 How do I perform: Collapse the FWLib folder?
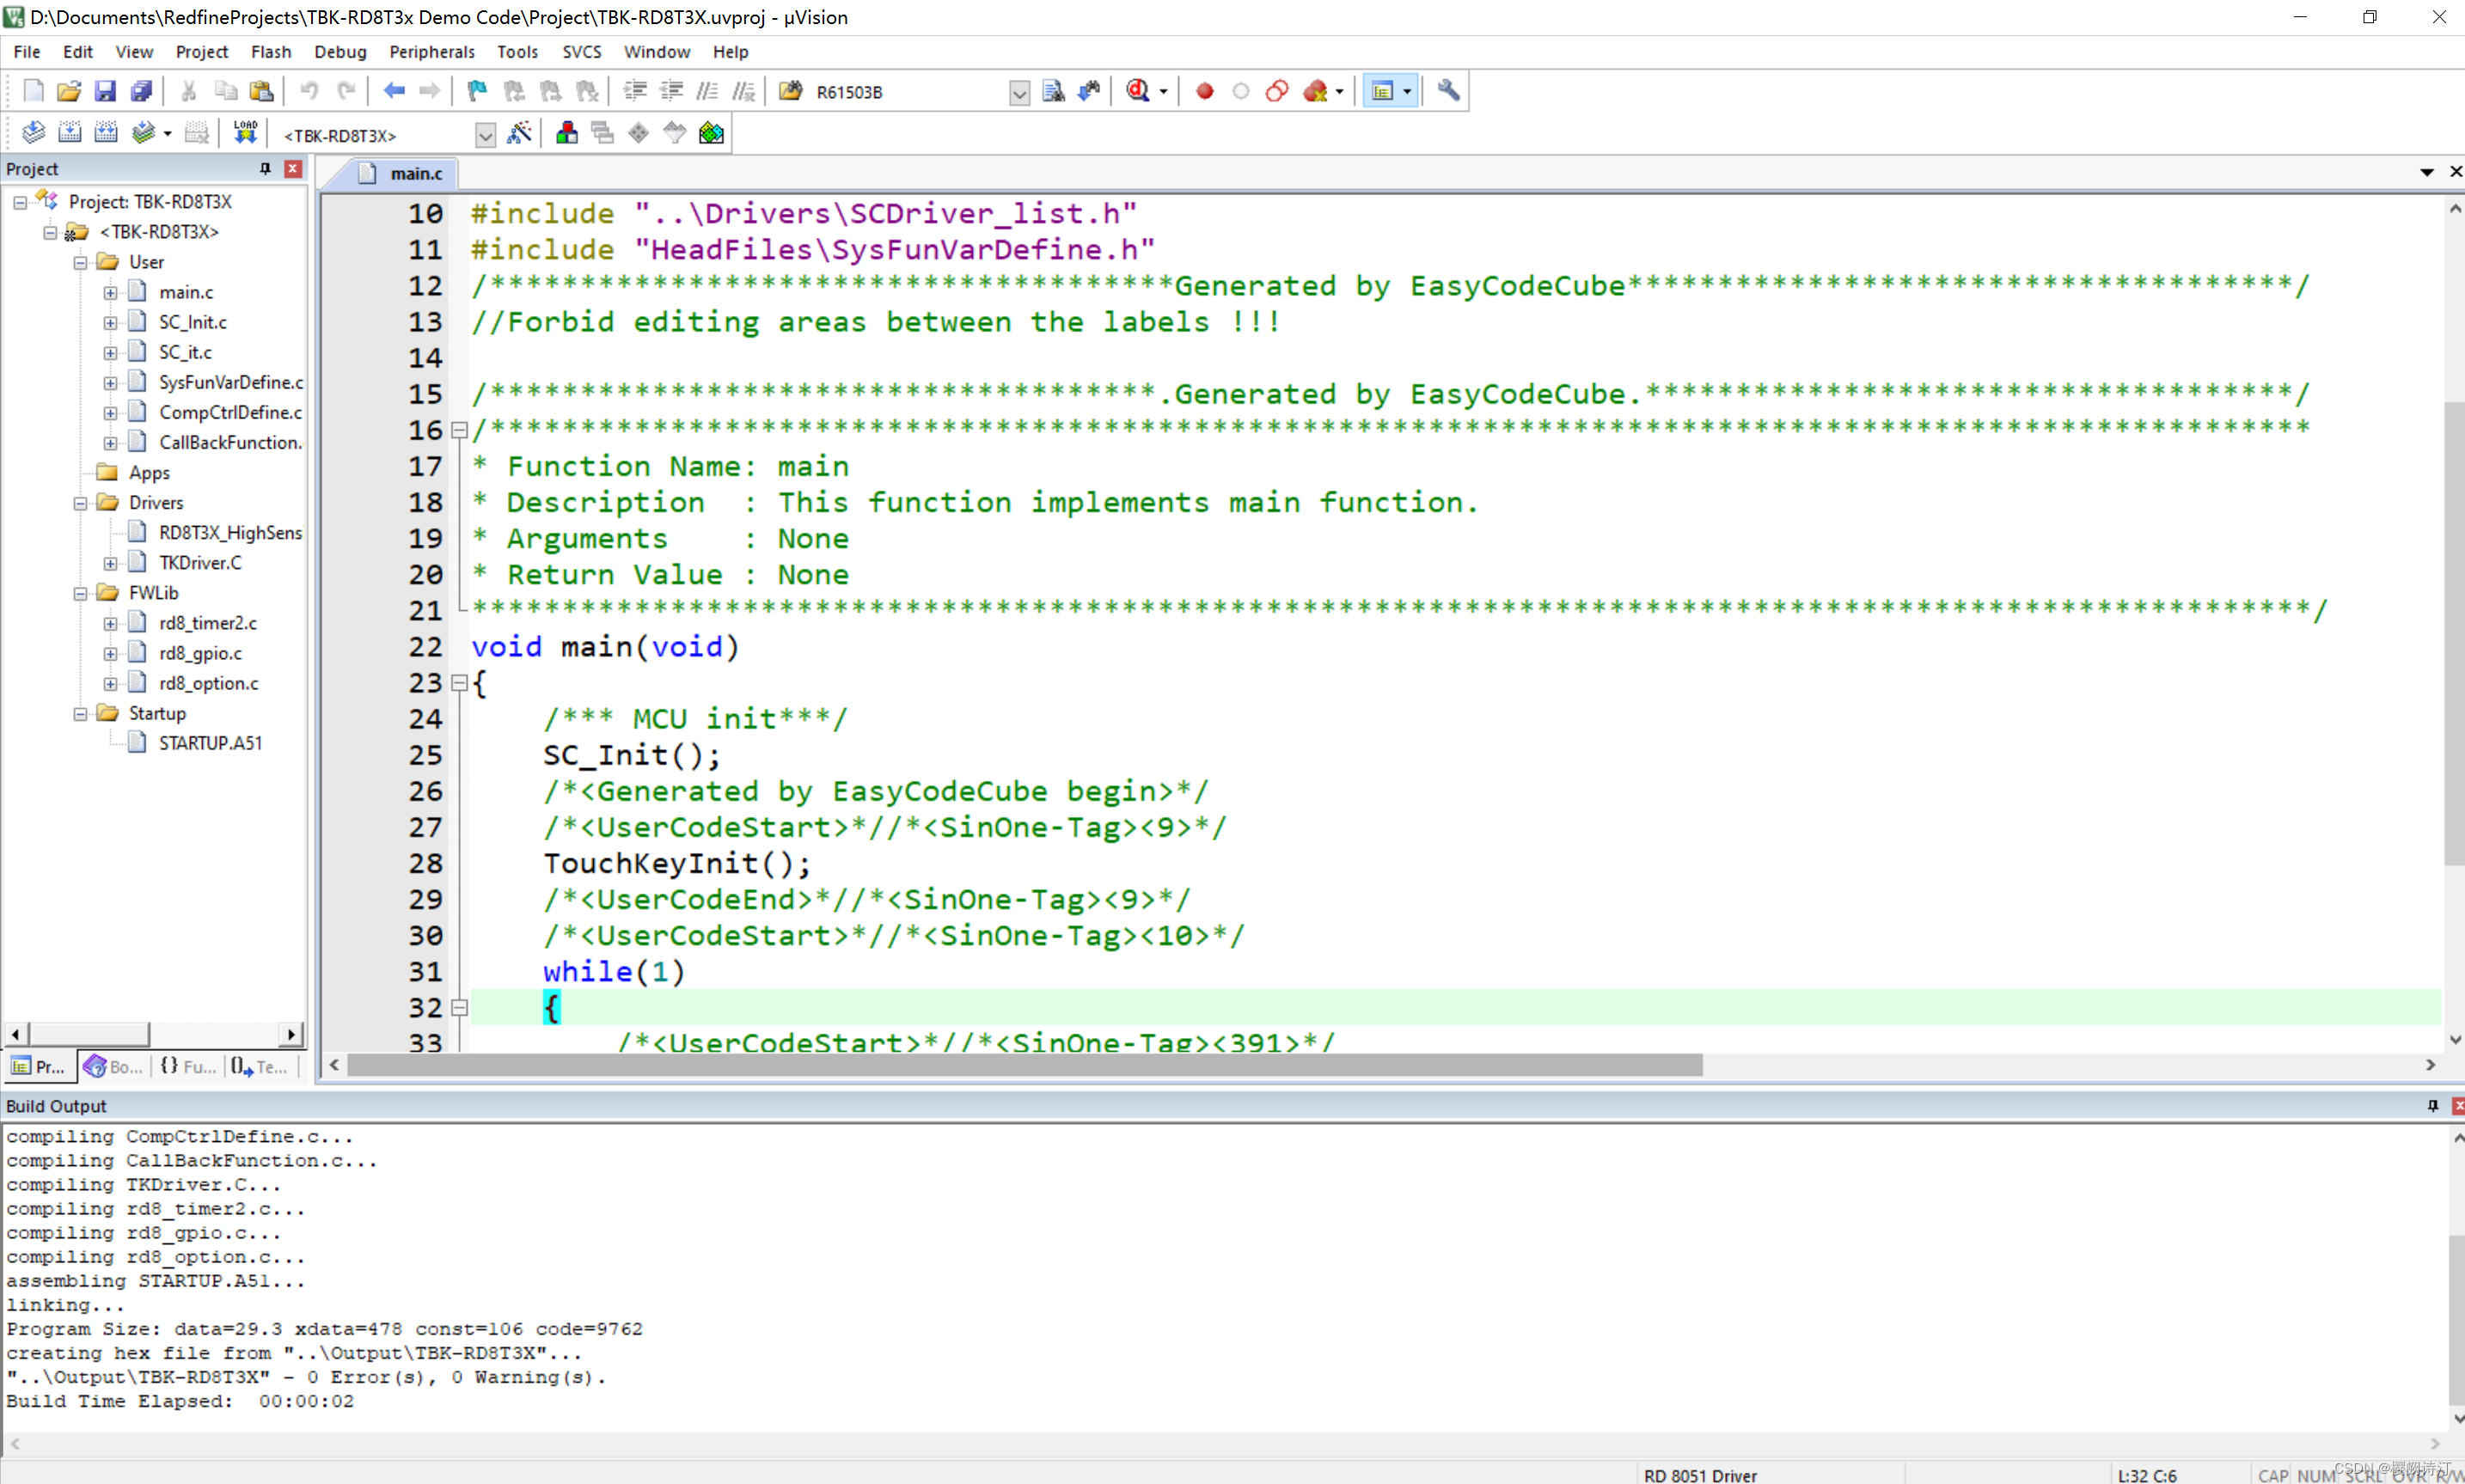tap(80, 594)
